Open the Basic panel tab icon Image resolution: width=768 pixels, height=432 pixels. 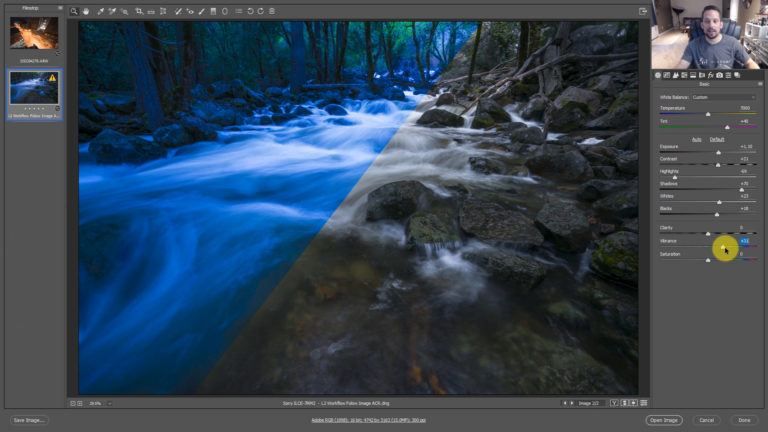(658, 75)
